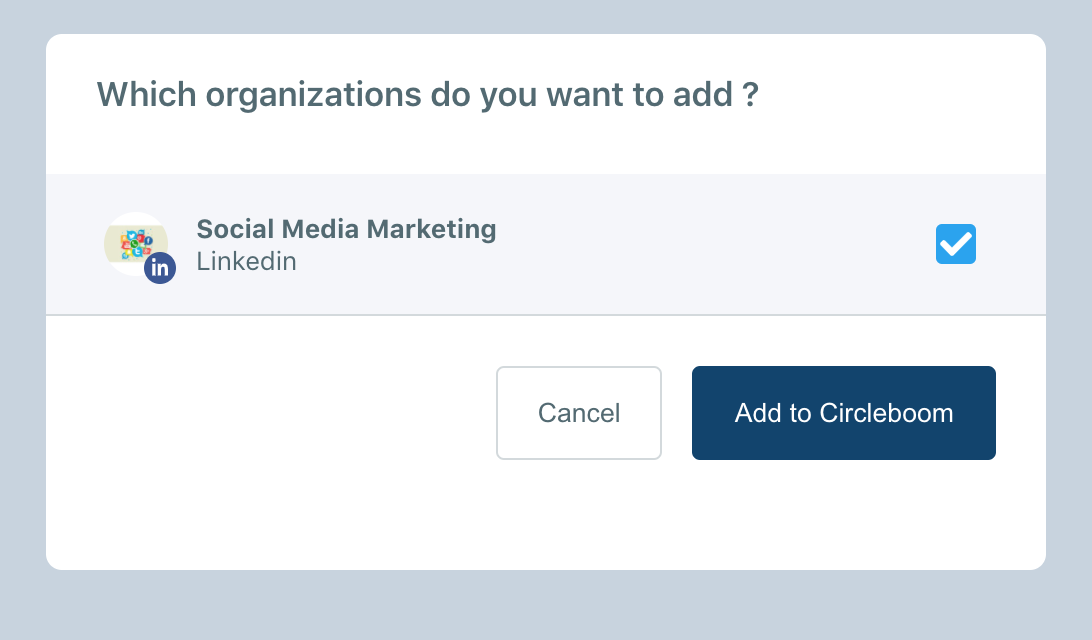Select the Social Media Marketing profile picture

136,244
